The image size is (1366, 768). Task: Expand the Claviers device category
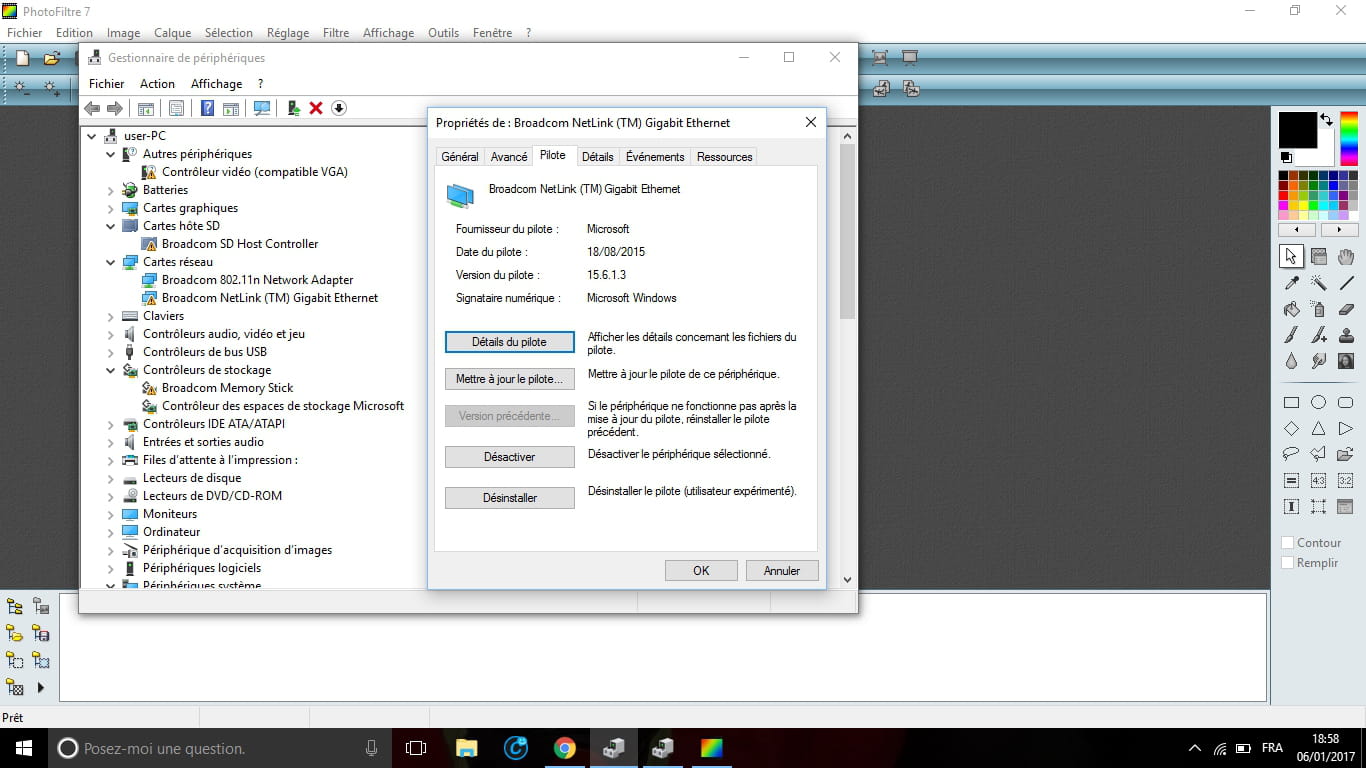(111, 316)
